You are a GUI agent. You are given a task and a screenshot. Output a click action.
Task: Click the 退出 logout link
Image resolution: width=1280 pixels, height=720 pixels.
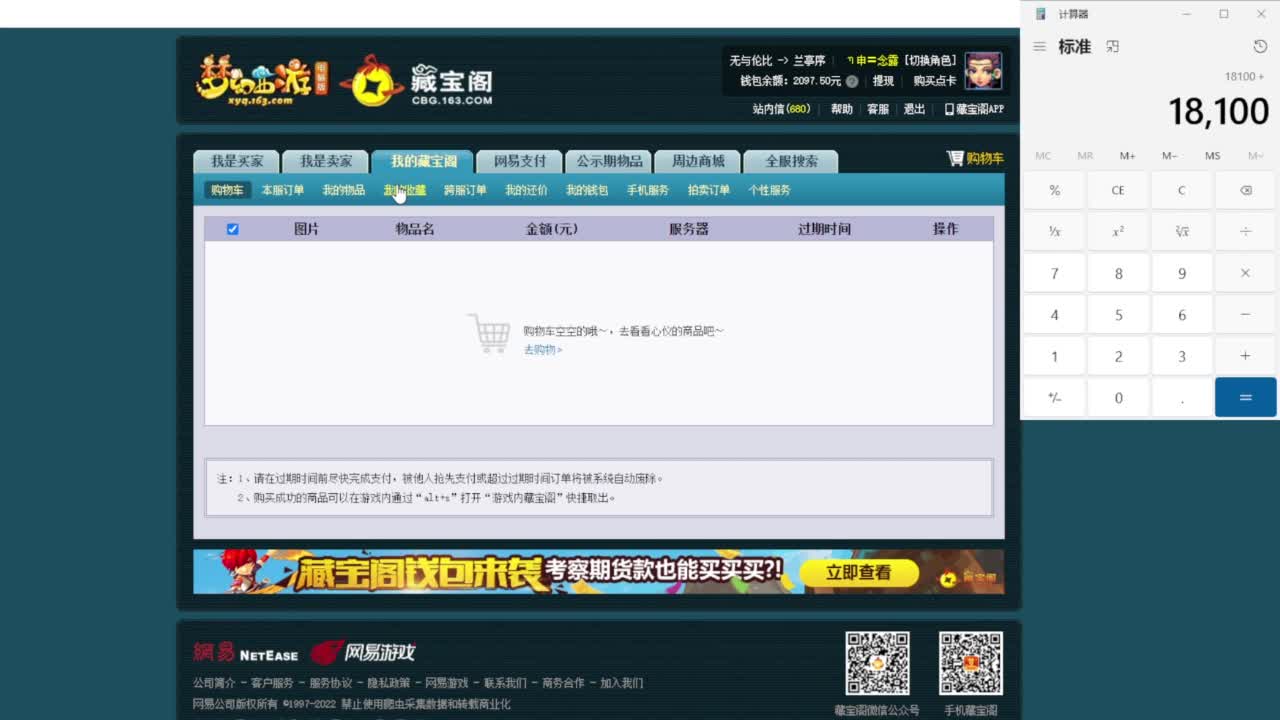point(915,109)
